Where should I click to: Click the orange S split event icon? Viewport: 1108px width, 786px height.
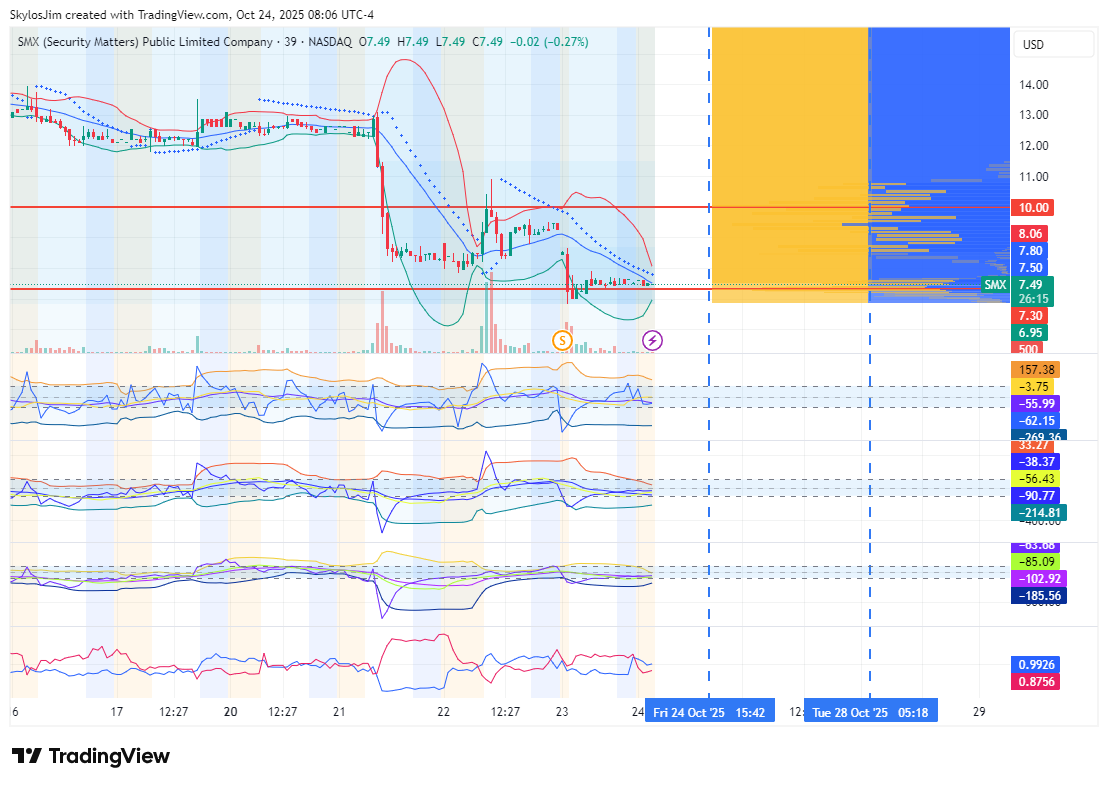pyautogui.click(x=562, y=341)
